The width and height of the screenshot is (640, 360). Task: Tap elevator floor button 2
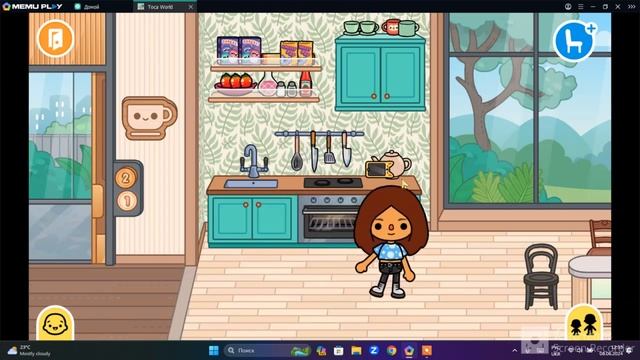(126, 178)
